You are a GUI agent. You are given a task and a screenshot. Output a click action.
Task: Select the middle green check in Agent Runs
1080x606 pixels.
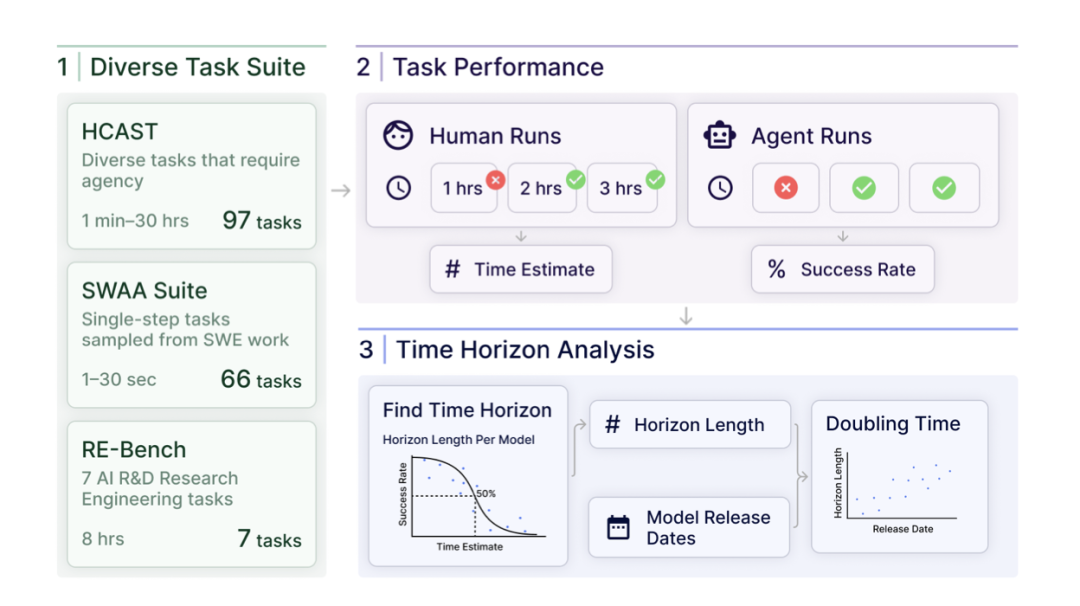[864, 187]
